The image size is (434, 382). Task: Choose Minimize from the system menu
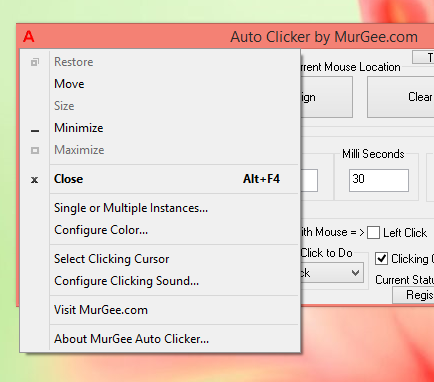pyautogui.click(x=159, y=128)
